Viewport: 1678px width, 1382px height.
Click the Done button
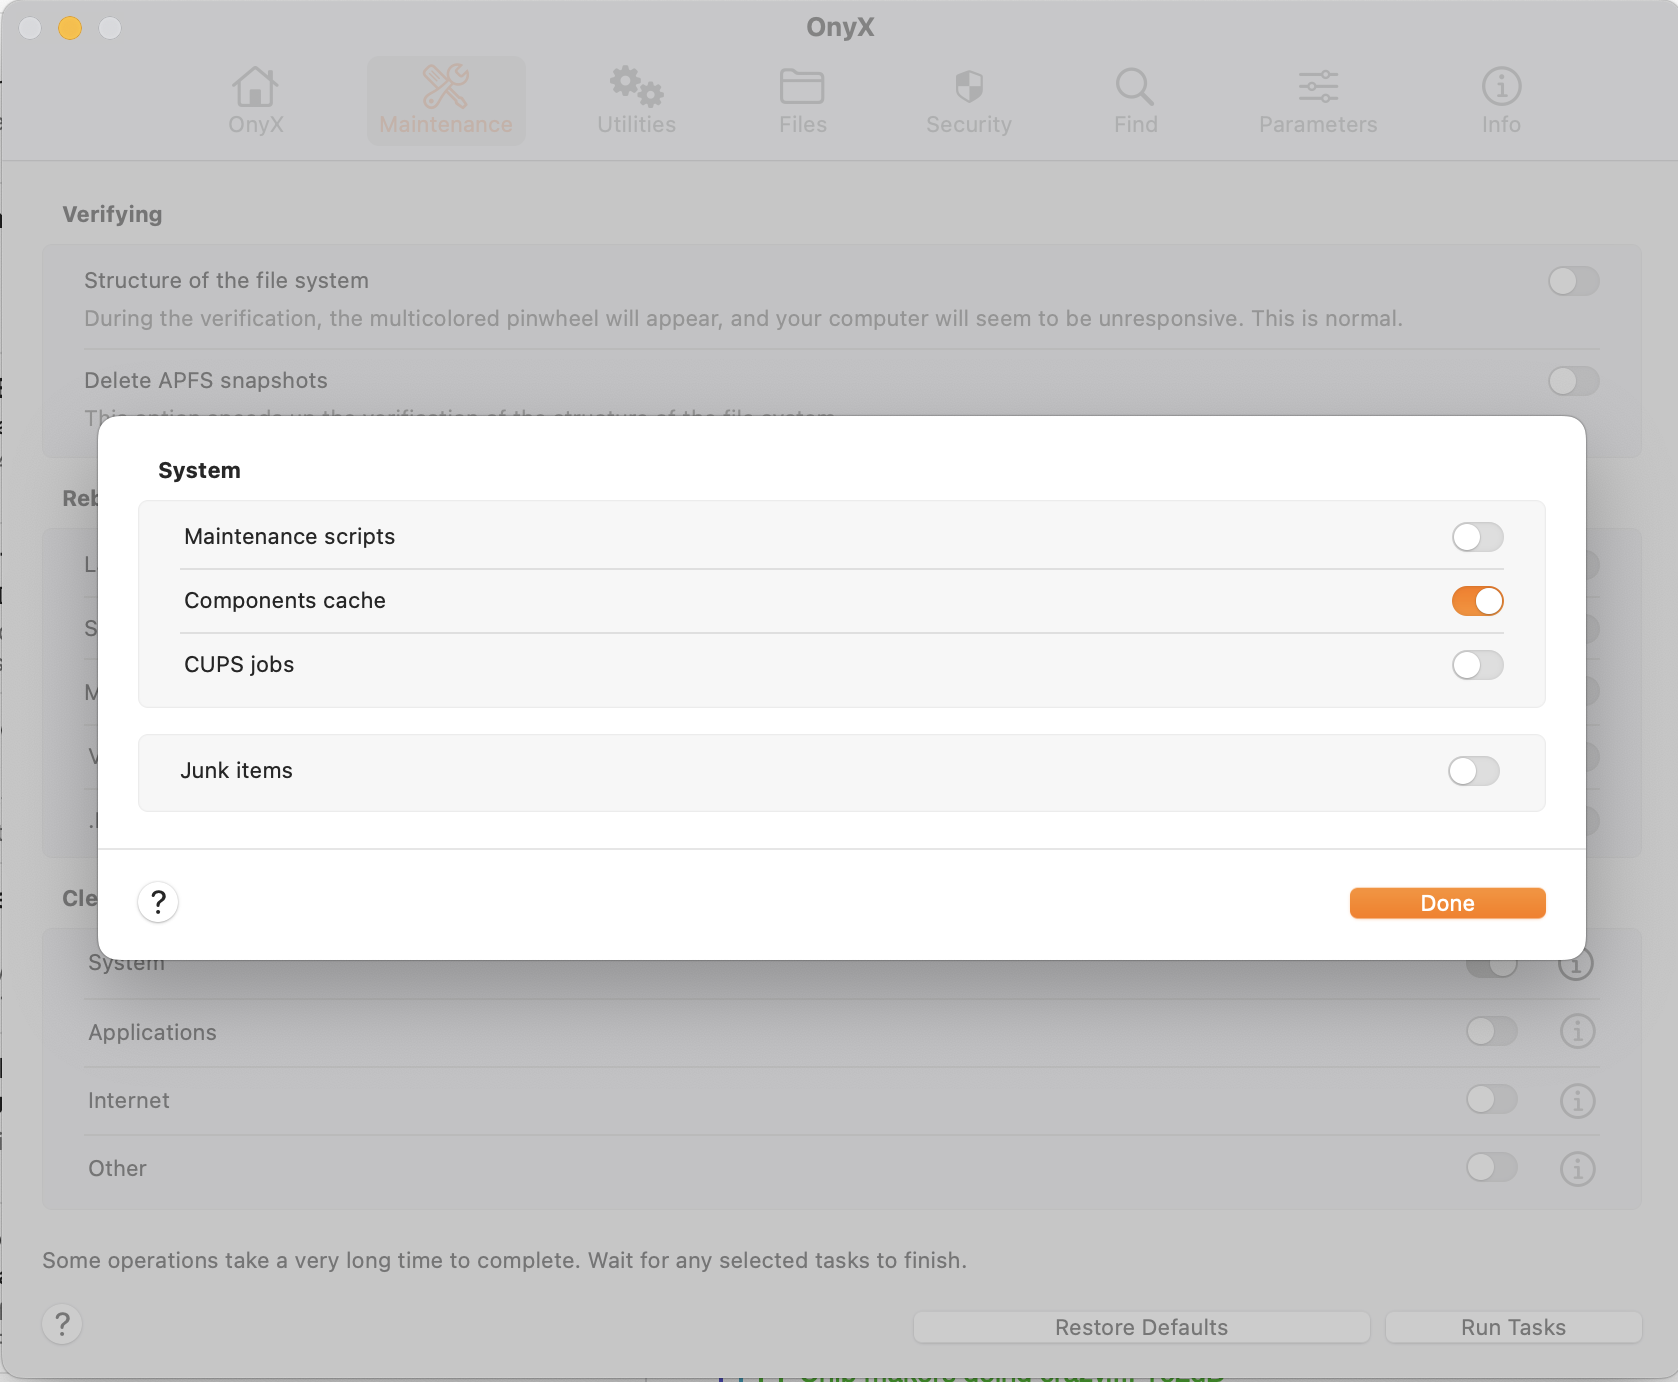click(1447, 903)
